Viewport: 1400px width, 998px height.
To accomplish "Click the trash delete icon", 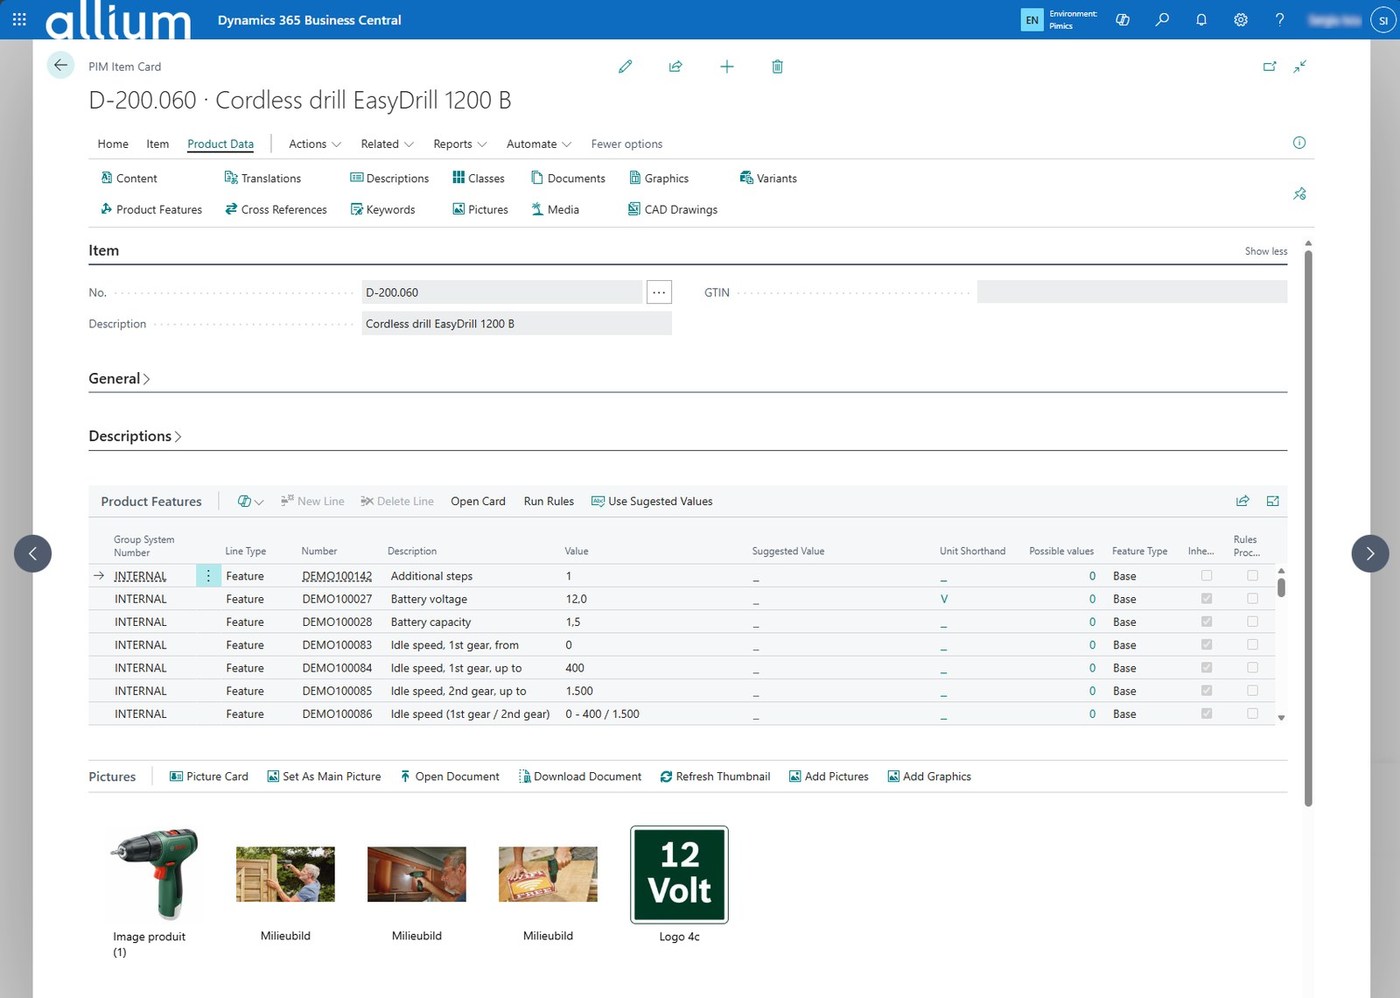I will [x=777, y=67].
